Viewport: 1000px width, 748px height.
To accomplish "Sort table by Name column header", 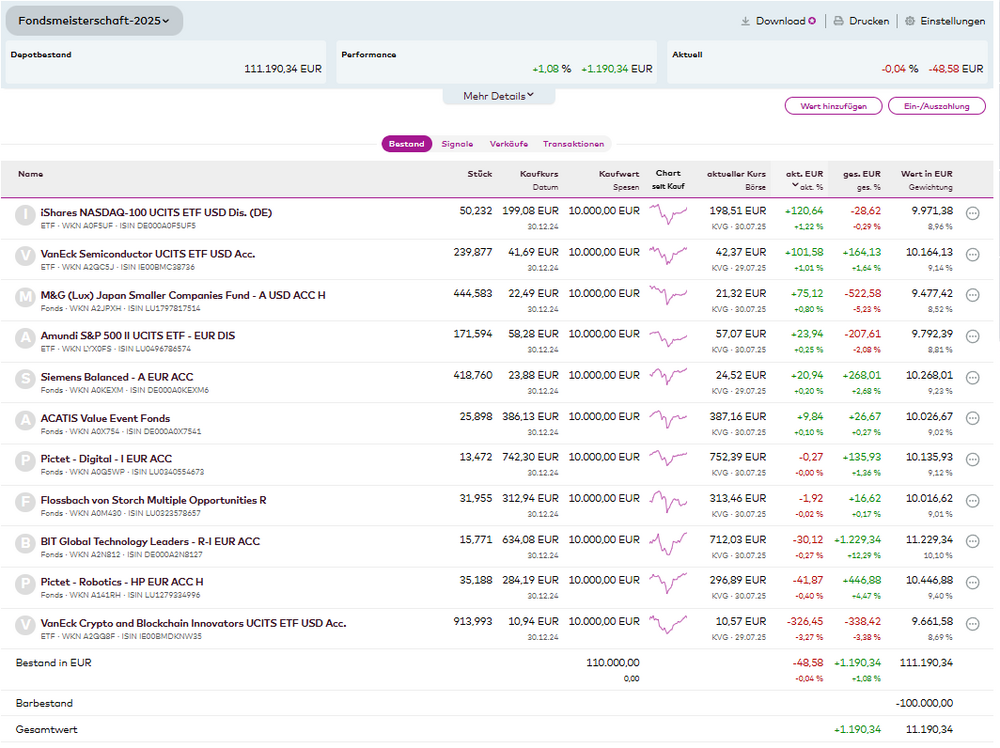I will click(x=31, y=174).
